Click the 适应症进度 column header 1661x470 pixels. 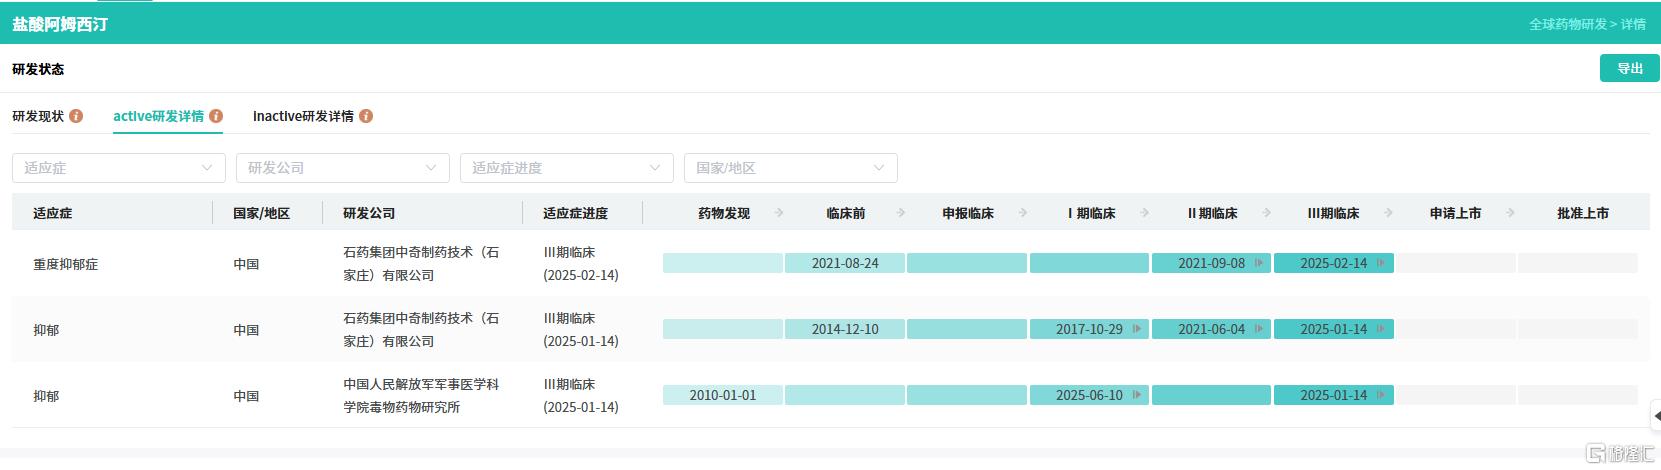(x=575, y=213)
